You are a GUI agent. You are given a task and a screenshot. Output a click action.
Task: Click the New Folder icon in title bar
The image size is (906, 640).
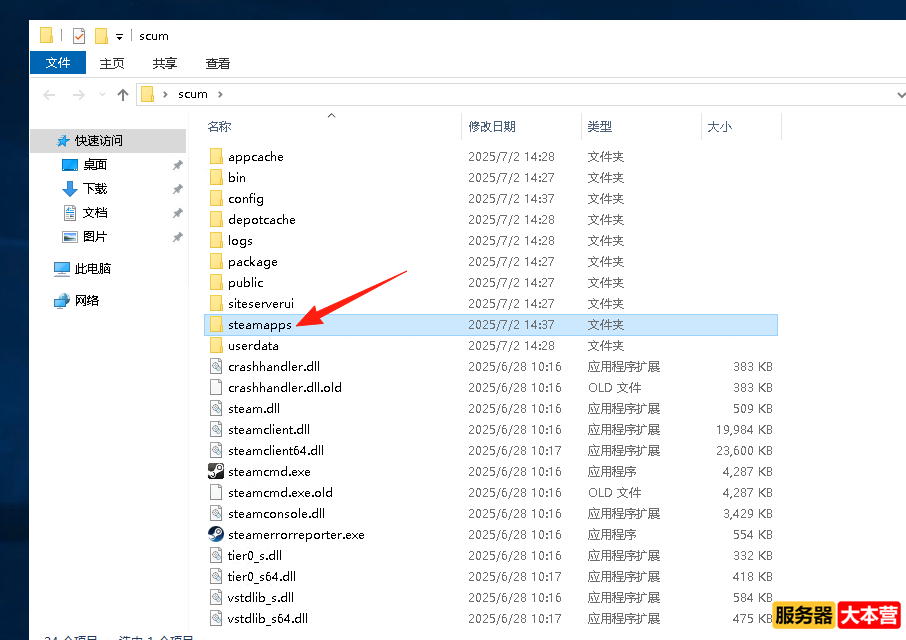(101, 36)
